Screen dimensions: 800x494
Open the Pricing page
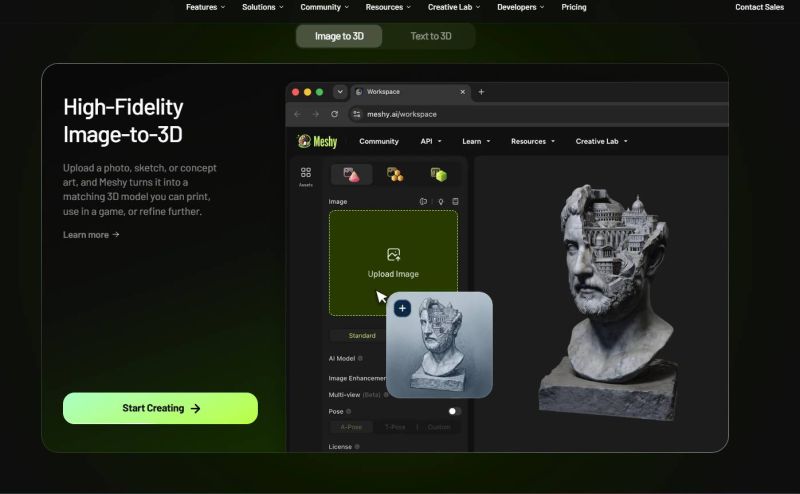(x=573, y=7)
